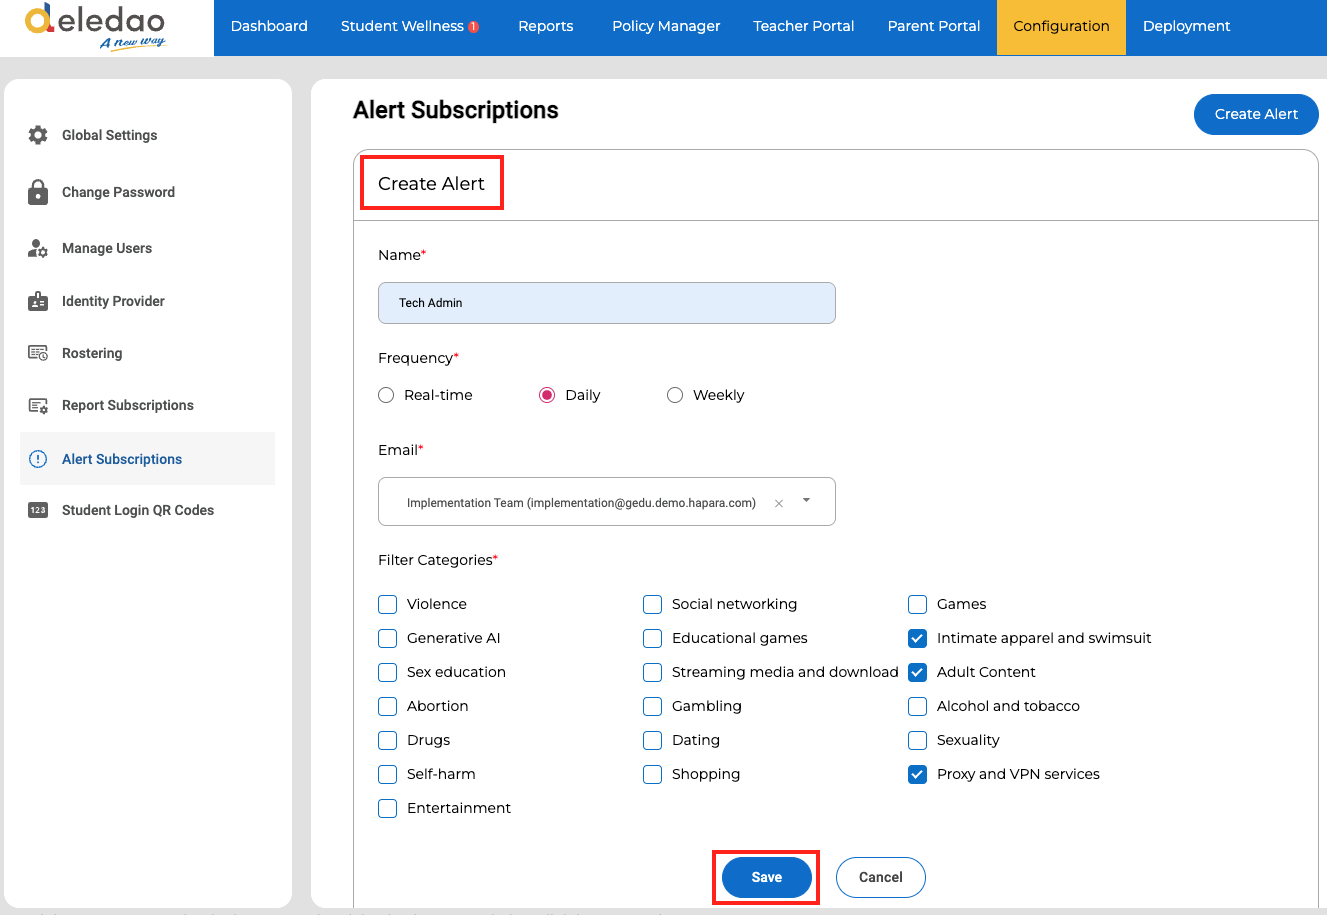
Task: Open the Teacher Portal tab
Action: coord(804,27)
